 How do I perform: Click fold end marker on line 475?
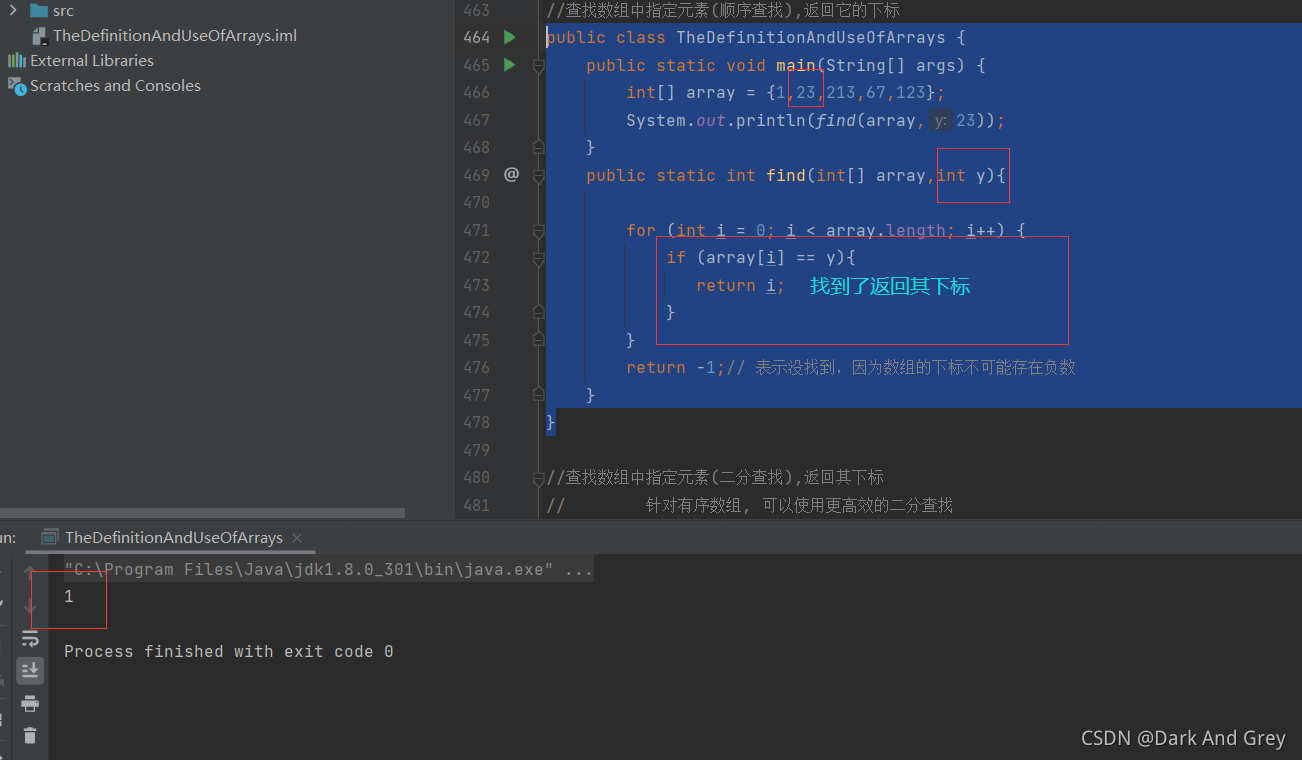pyautogui.click(x=538, y=340)
